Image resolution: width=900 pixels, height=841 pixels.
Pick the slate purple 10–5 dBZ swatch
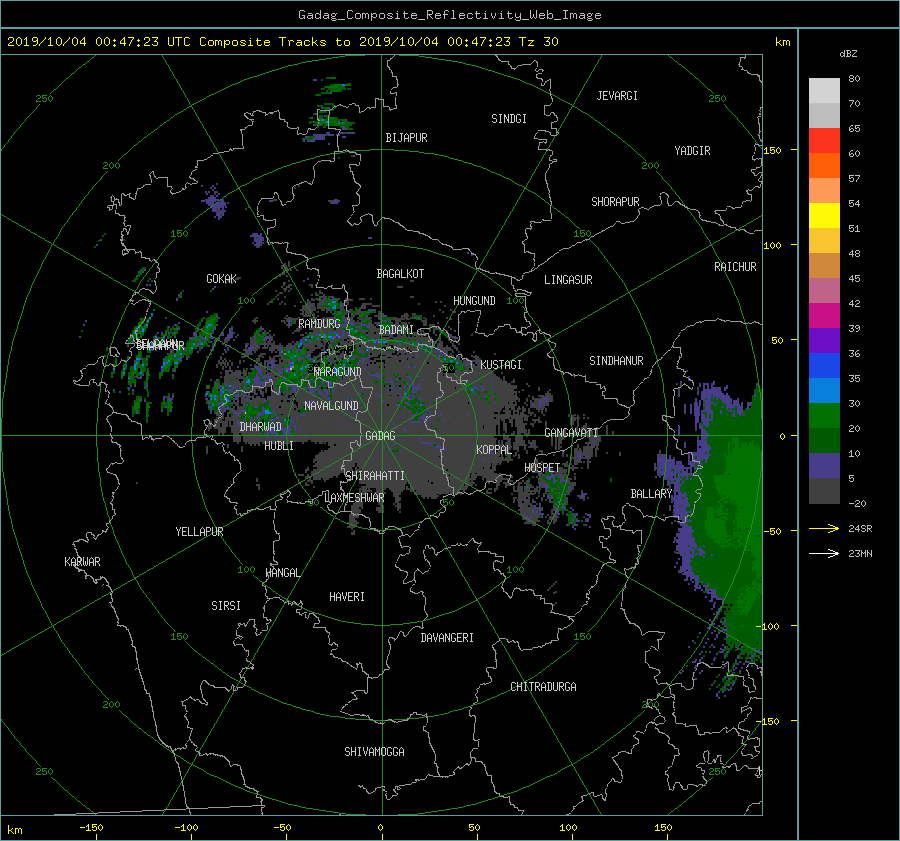824,465
